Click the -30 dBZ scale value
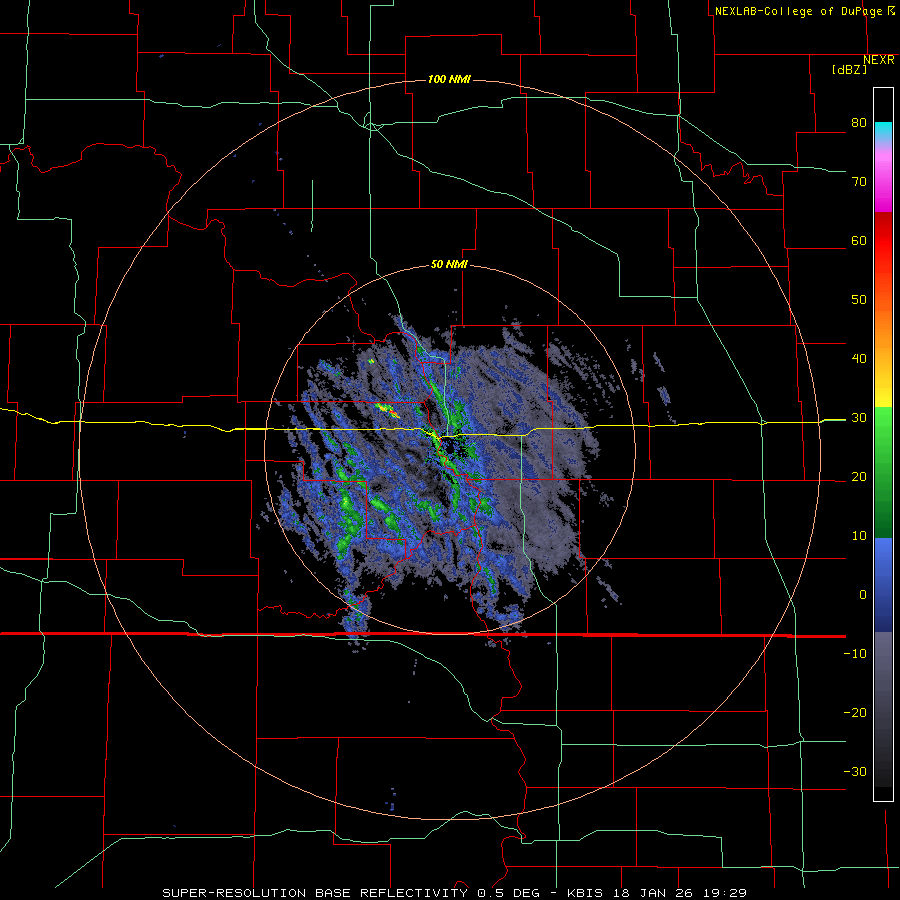This screenshot has height=900, width=900. coord(855,772)
